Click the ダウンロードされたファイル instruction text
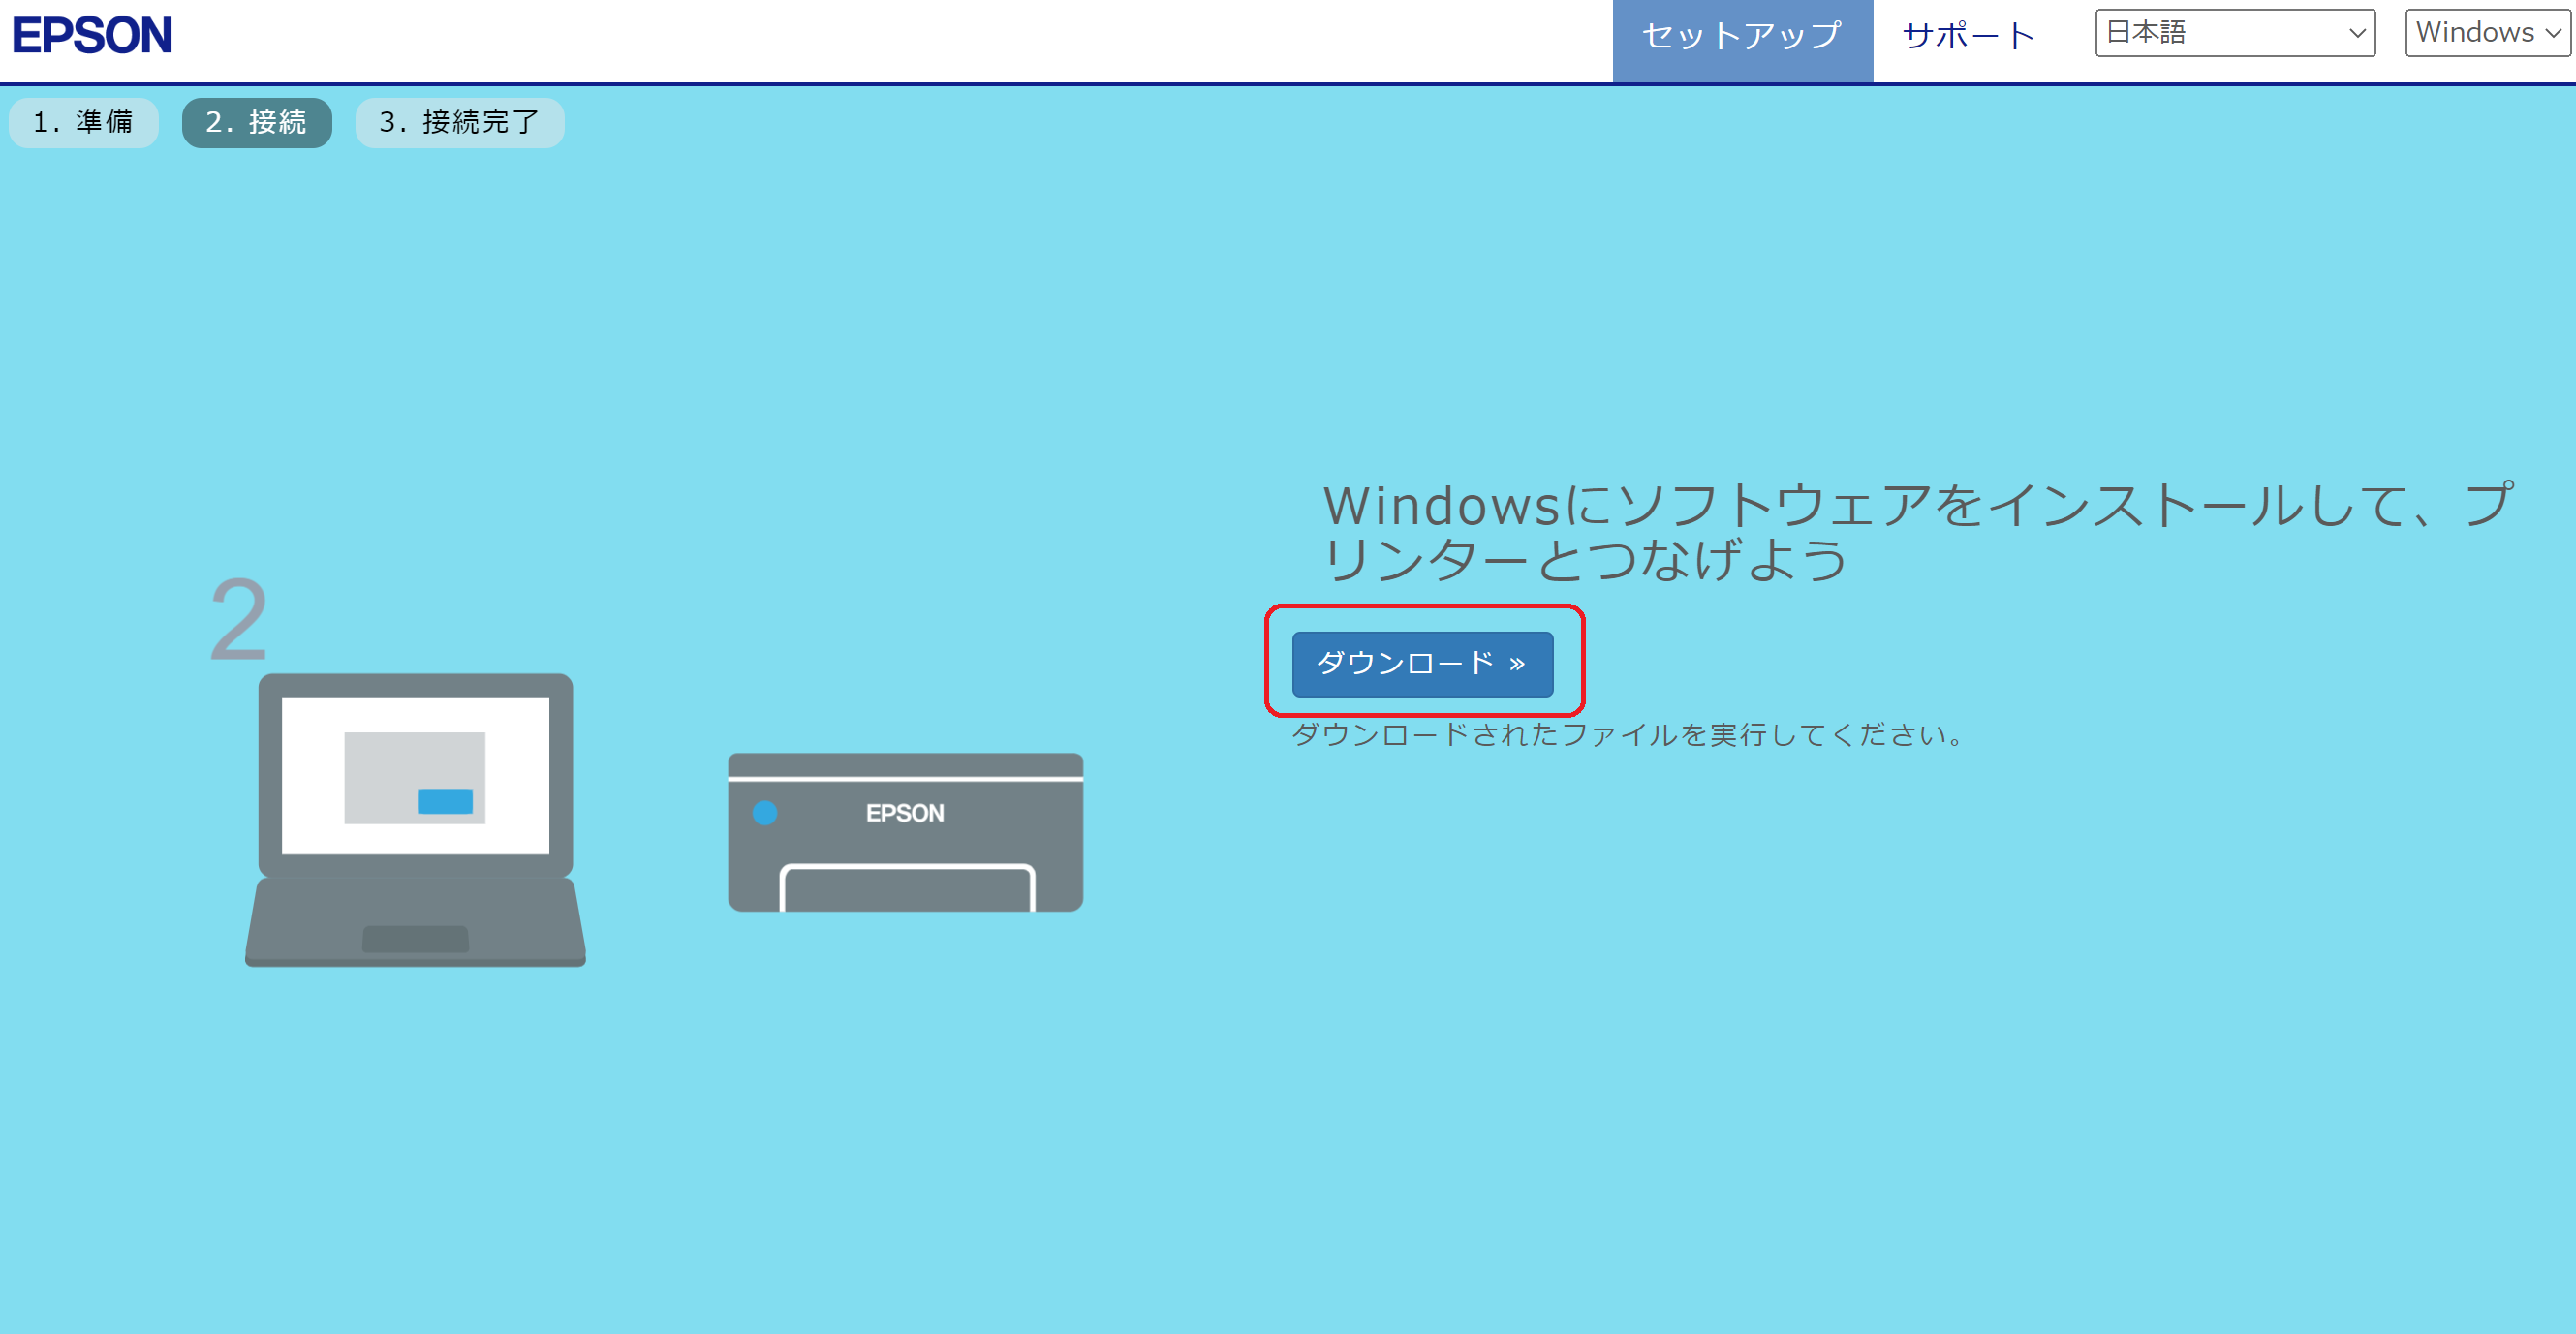The height and width of the screenshot is (1334, 2576). 1627,735
